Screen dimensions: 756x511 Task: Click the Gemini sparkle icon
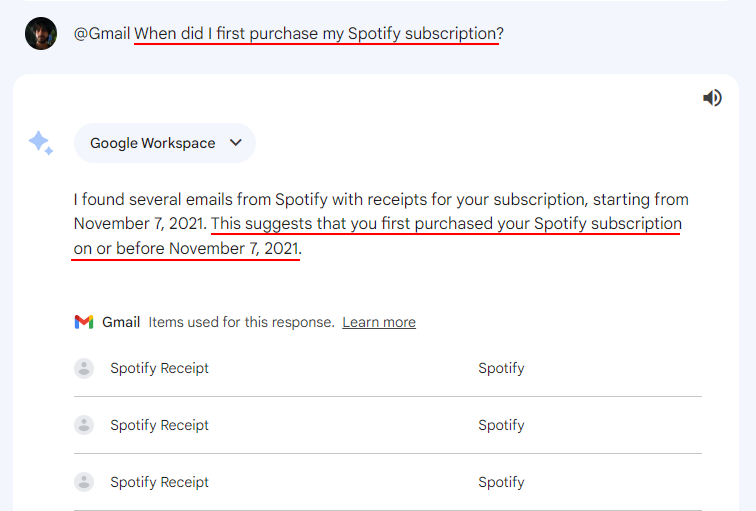click(x=41, y=143)
